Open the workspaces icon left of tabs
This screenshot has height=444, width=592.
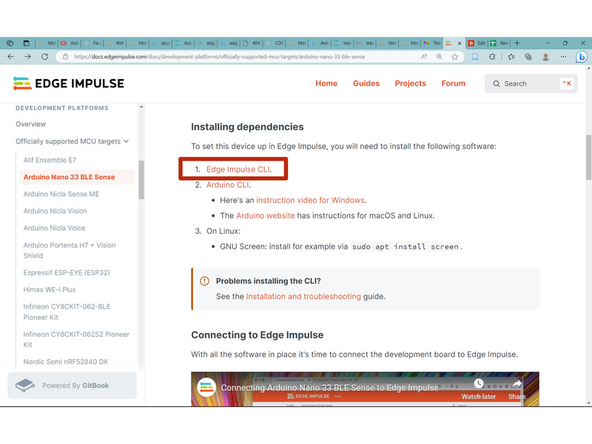click(10, 43)
